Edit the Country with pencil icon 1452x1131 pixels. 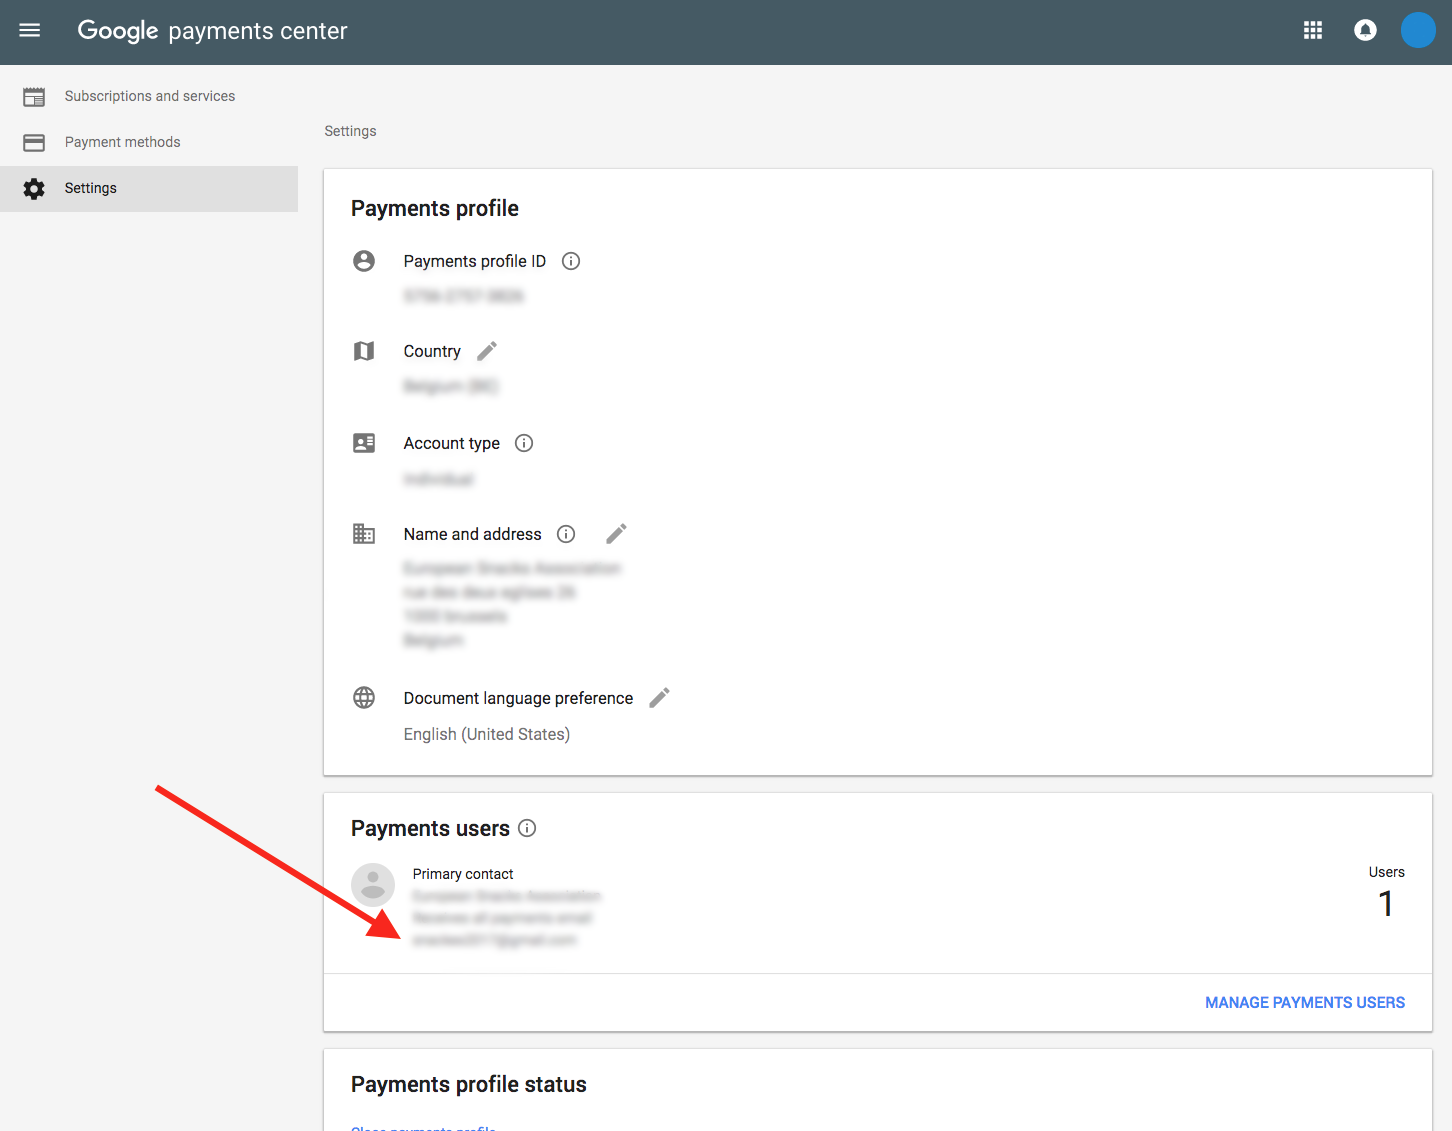[x=487, y=351]
